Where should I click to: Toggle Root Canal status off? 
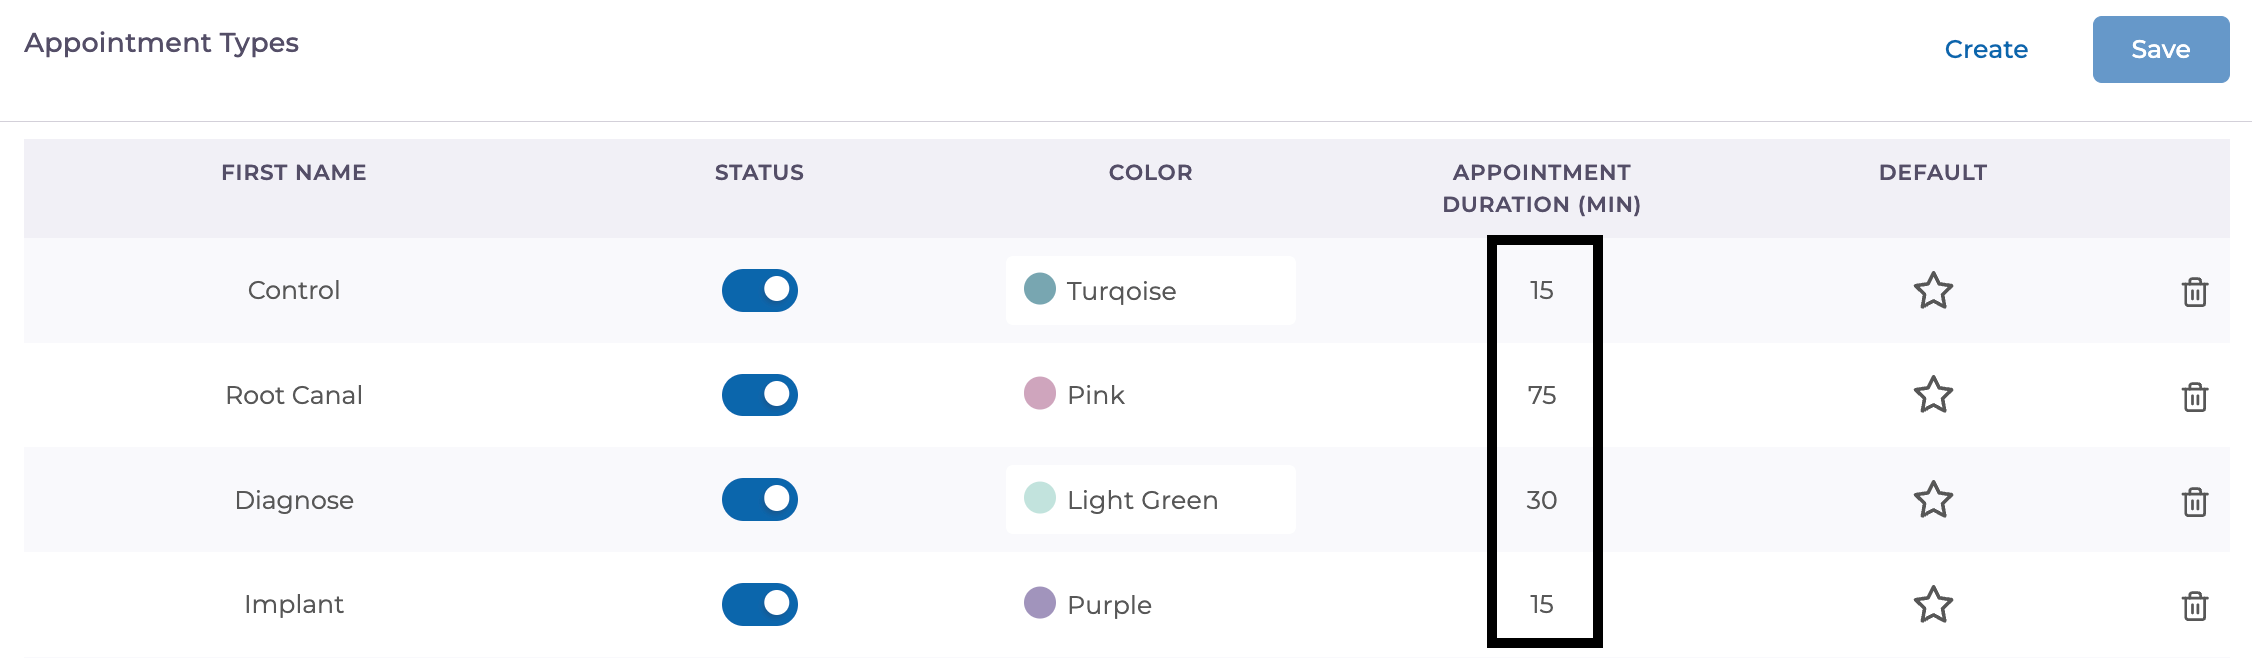pyautogui.click(x=760, y=395)
